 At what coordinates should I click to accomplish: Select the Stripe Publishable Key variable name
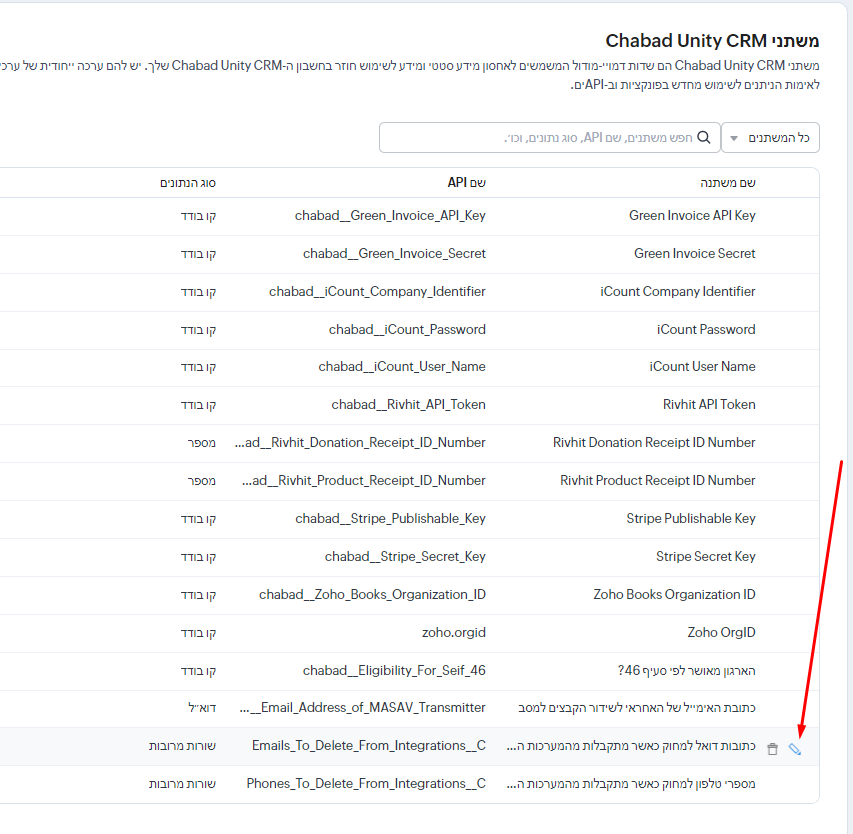click(x=691, y=519)
